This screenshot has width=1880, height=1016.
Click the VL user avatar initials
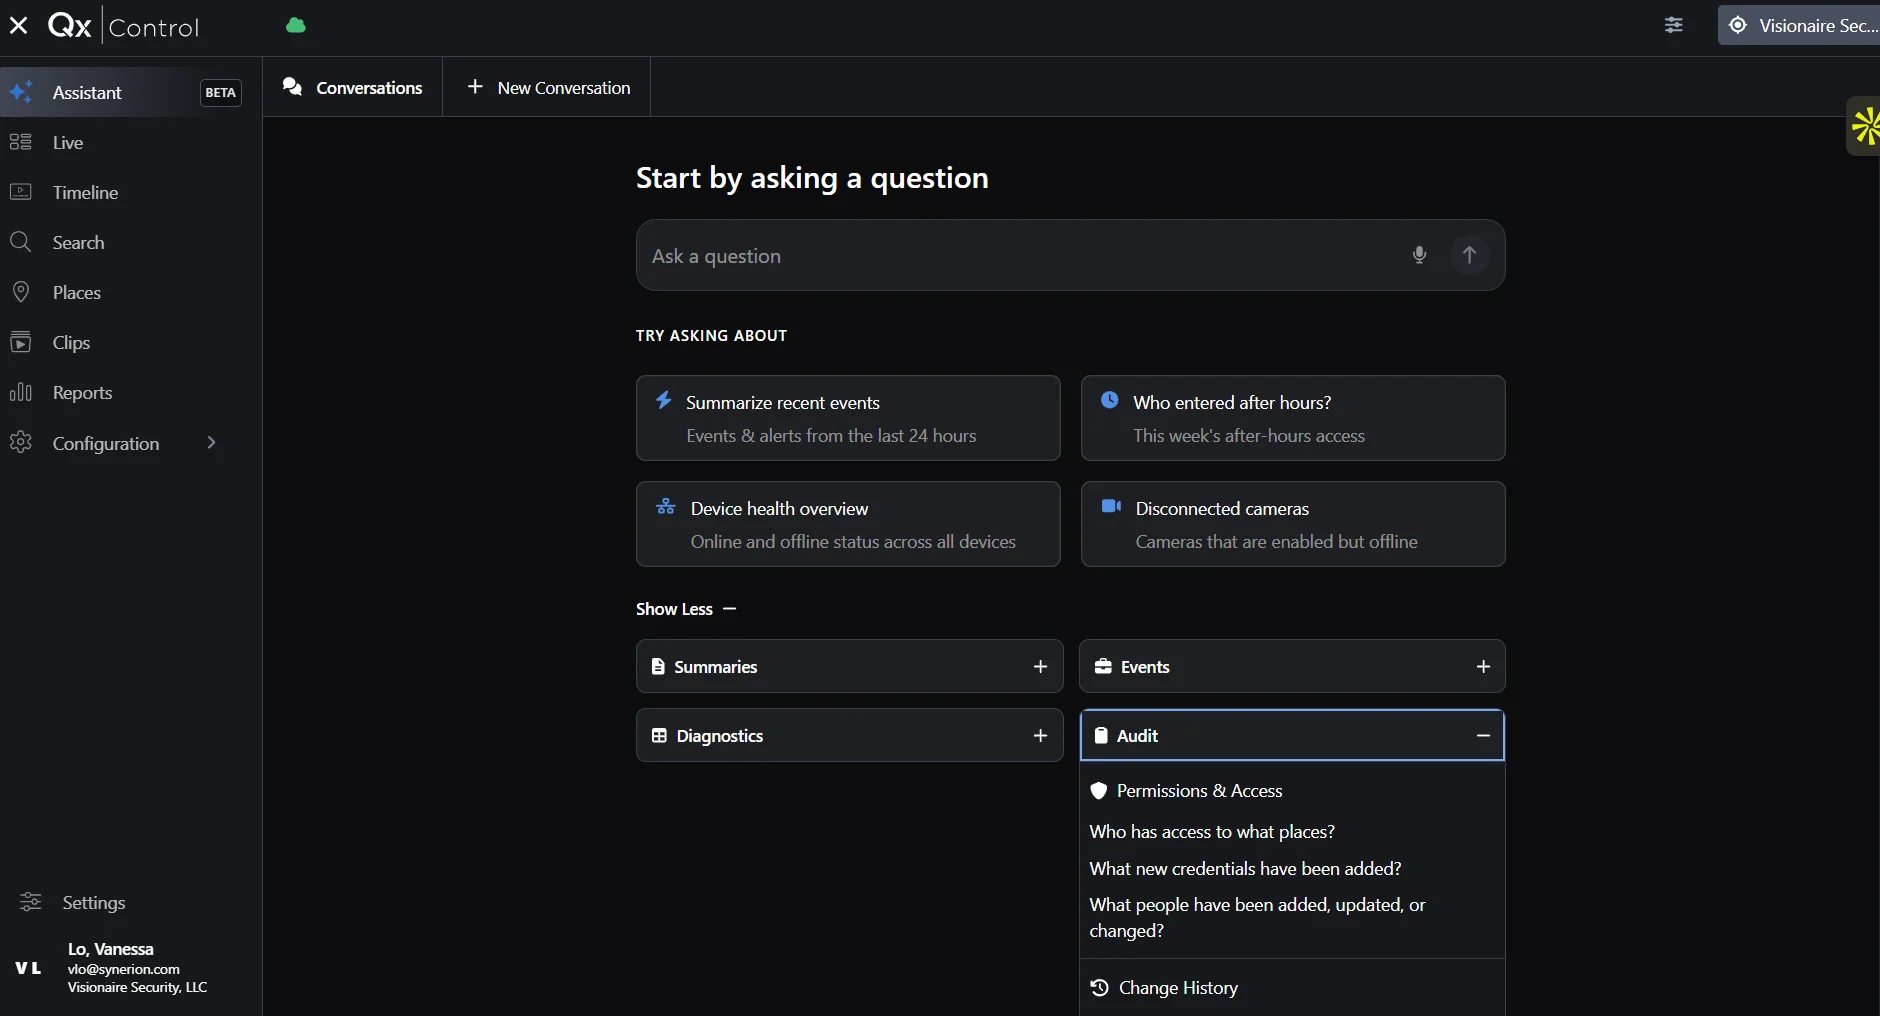point(28,967)
